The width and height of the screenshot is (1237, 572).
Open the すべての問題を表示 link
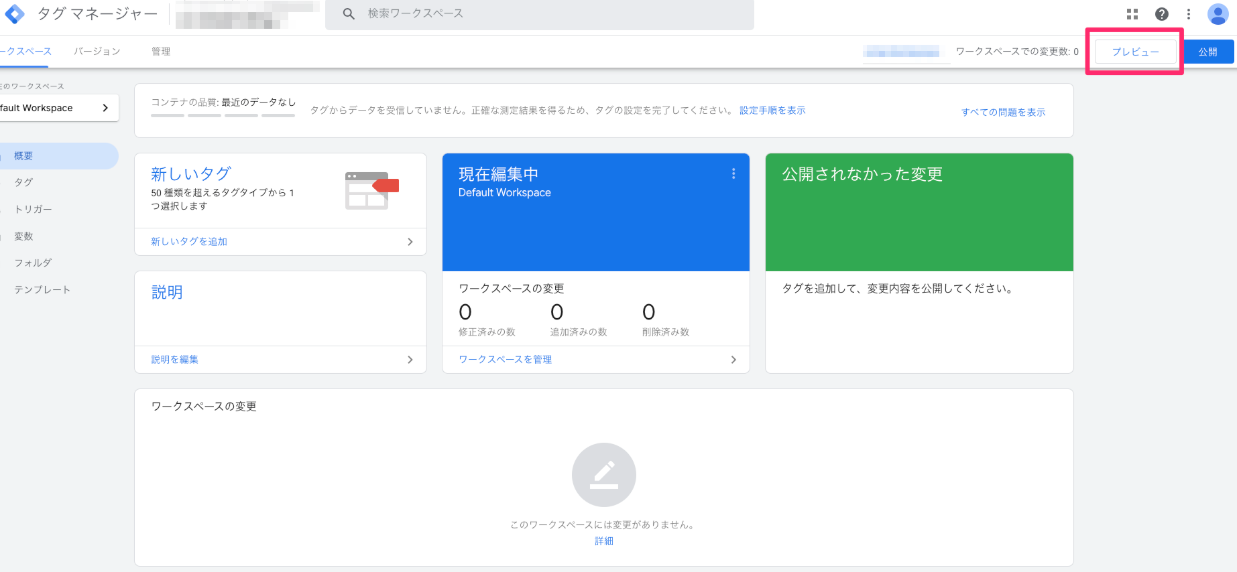coord(1003,113)
